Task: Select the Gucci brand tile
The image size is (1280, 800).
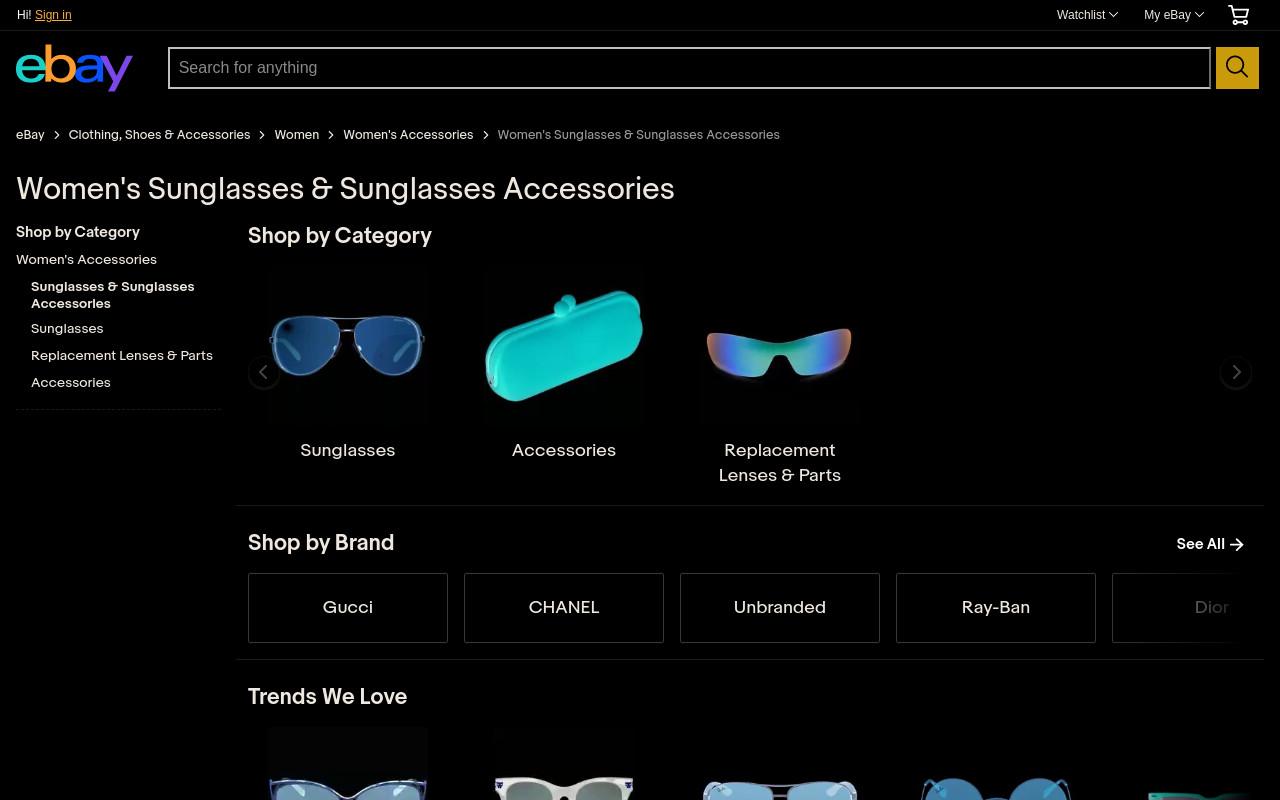Action: coord(348,608)
